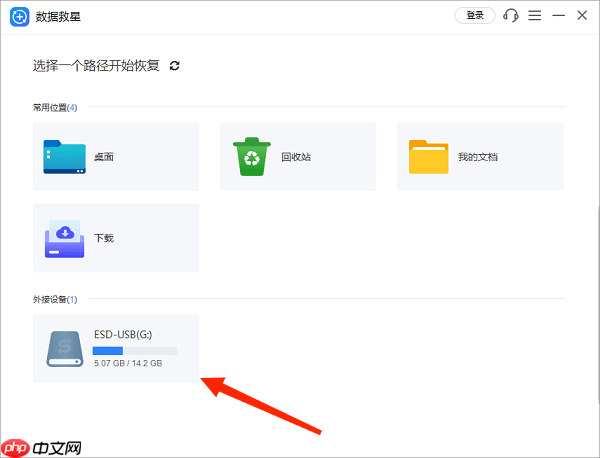Select the 桌面 desktop folder icon
600x458 pixels.
click(x=65, y=157)
